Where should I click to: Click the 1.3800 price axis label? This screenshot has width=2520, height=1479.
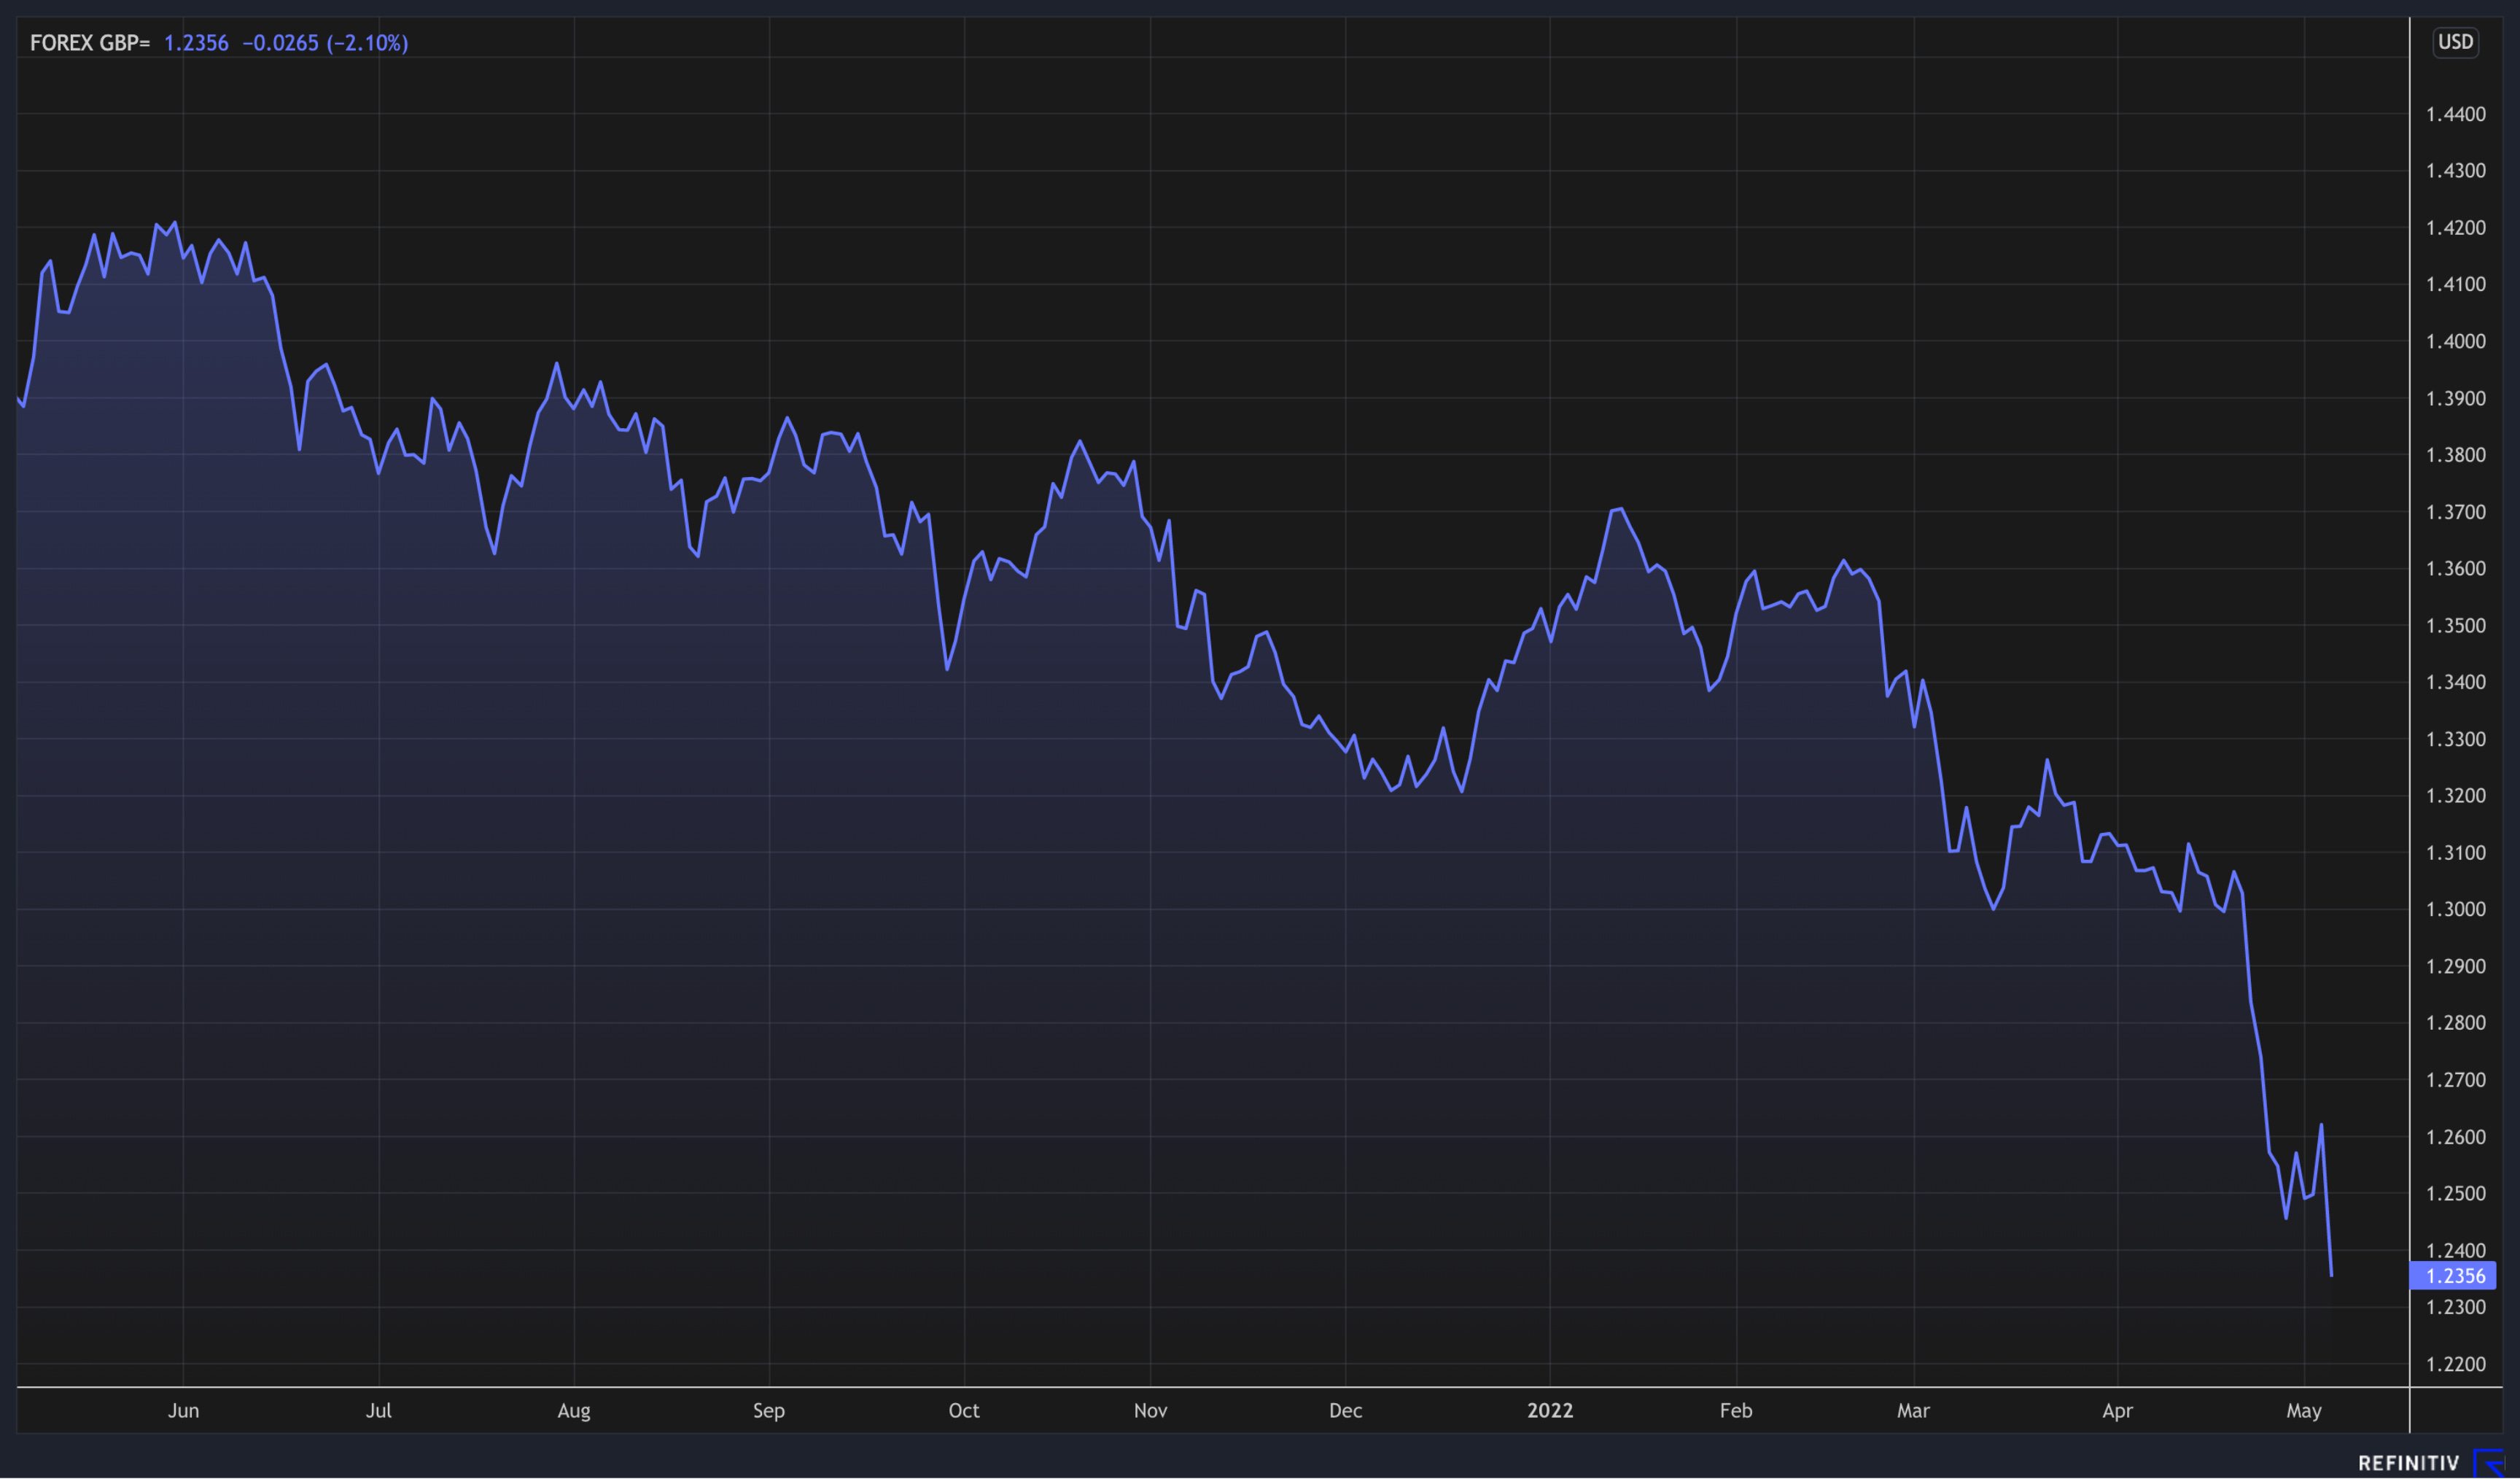point(2456,455)
